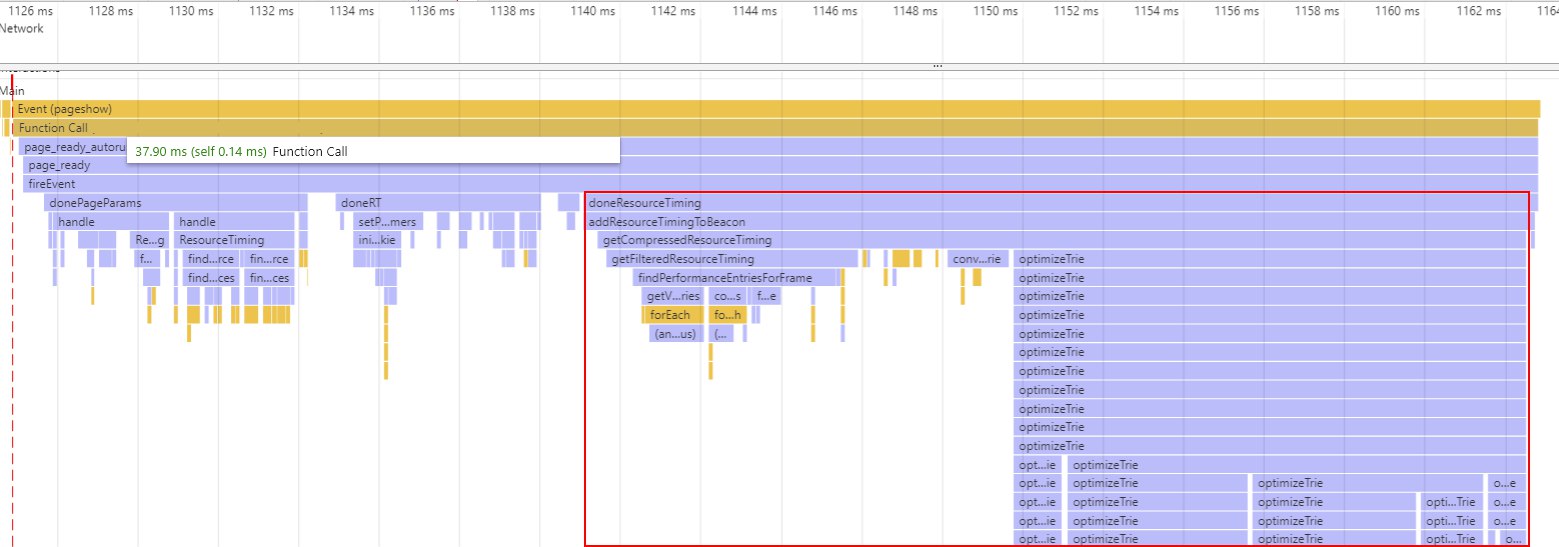Select the fin...ces call frame
This screenshot has height=547, width=1559.
click(269, 277)
